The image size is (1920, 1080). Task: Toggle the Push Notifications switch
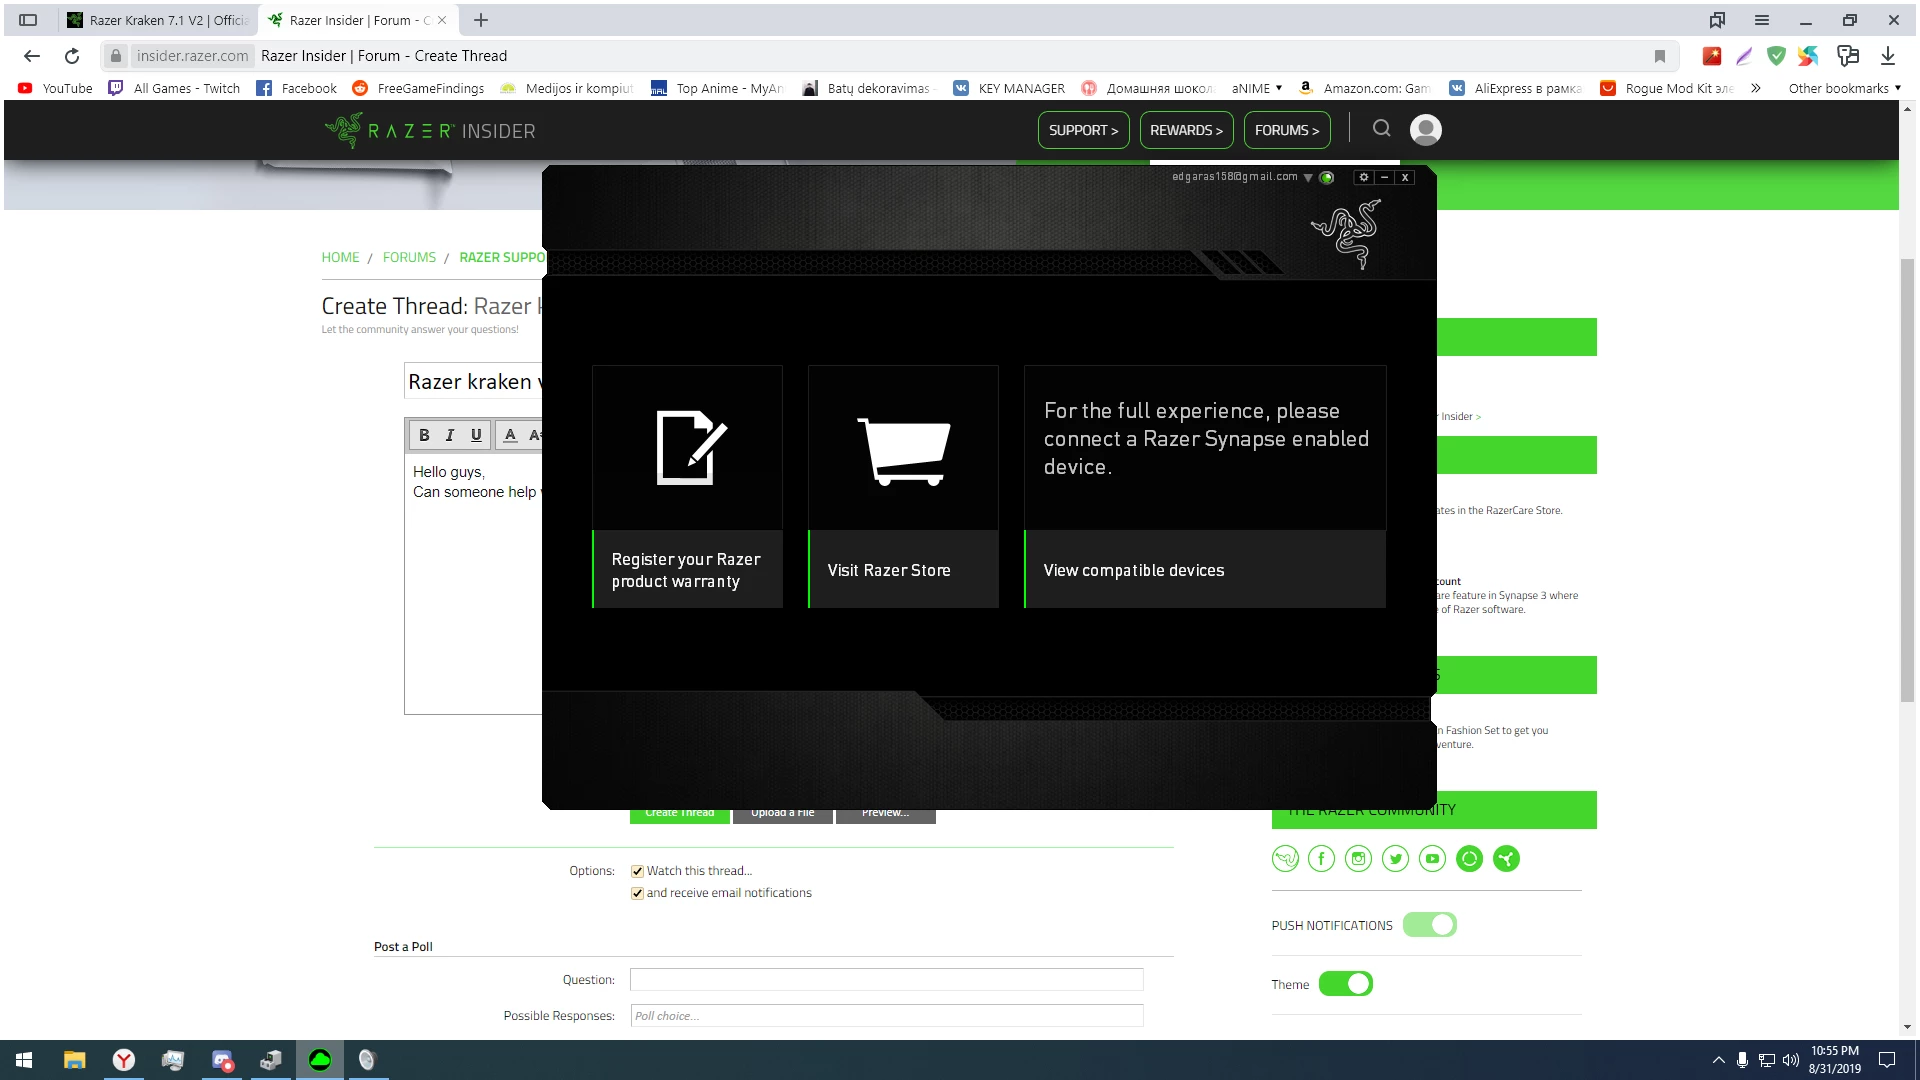(x=1429, y=925)
